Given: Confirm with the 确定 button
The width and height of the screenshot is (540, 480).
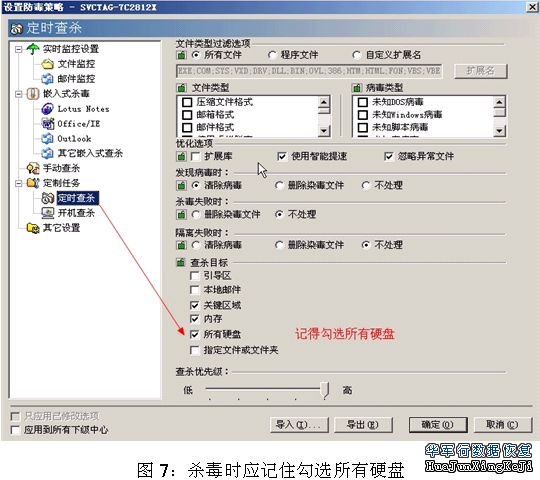Looking at the screenshot, I should click(x=438, y=425).
